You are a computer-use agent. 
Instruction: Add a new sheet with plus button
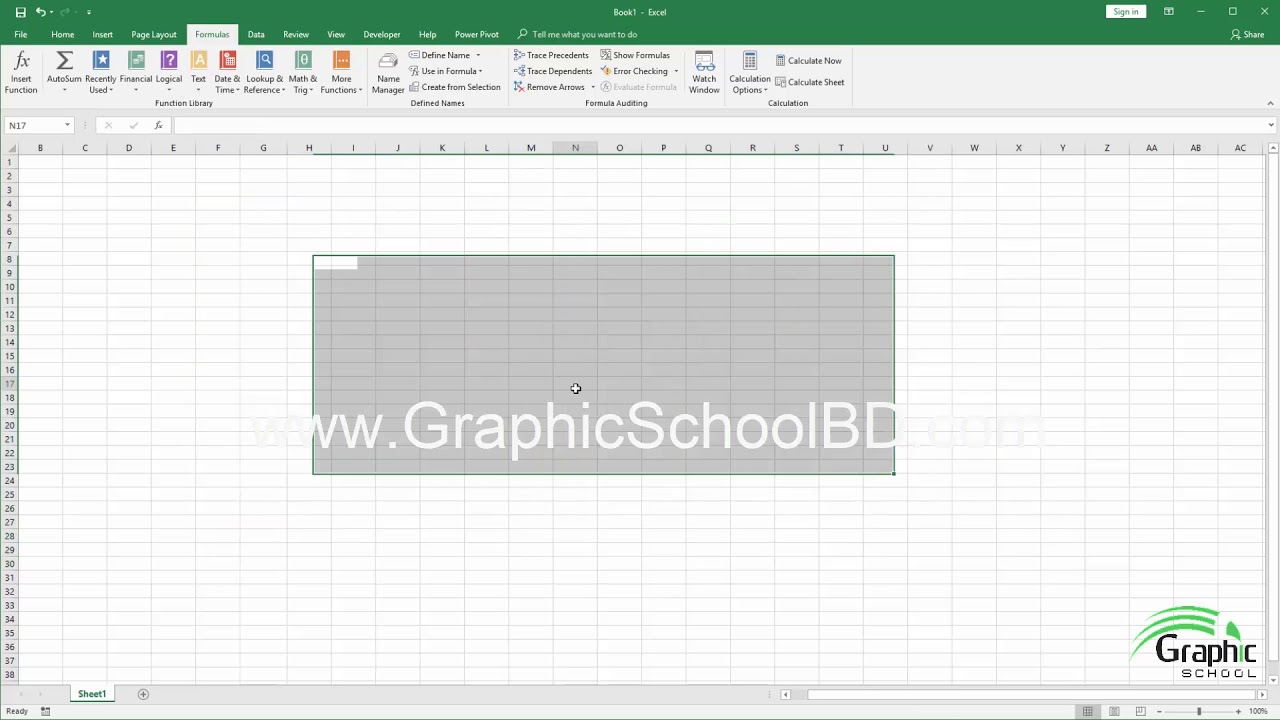pyautogui.click(x=143, y=694)
